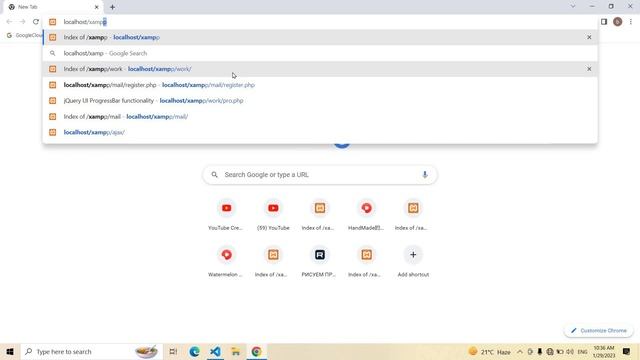The image size is (640, 360).
Task: Open File Explorer from taskbar
Action: pos(236,351)
